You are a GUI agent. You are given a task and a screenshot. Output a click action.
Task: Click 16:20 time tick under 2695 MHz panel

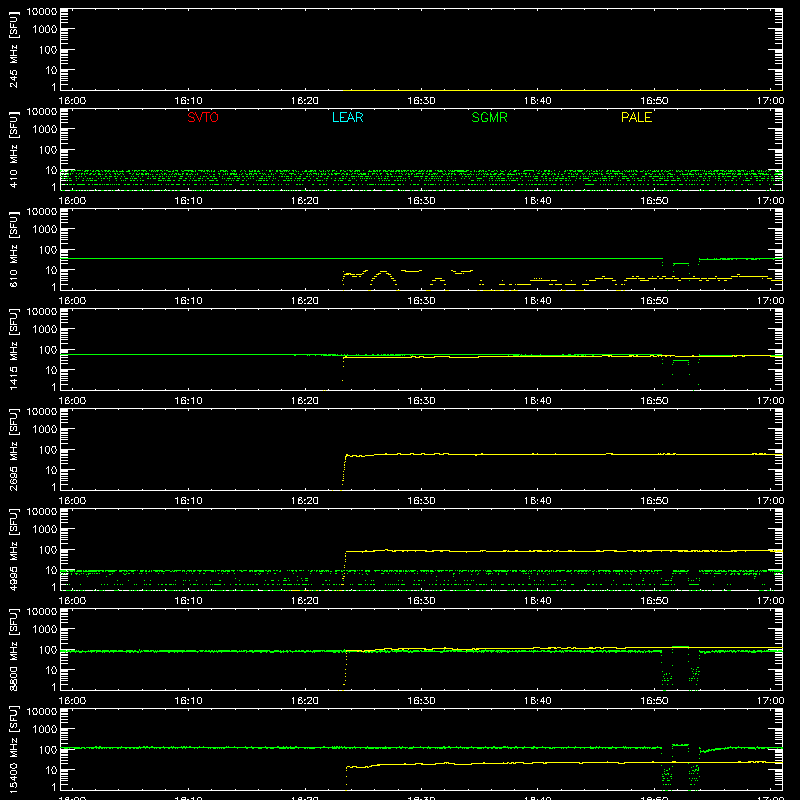coord(305,501)
